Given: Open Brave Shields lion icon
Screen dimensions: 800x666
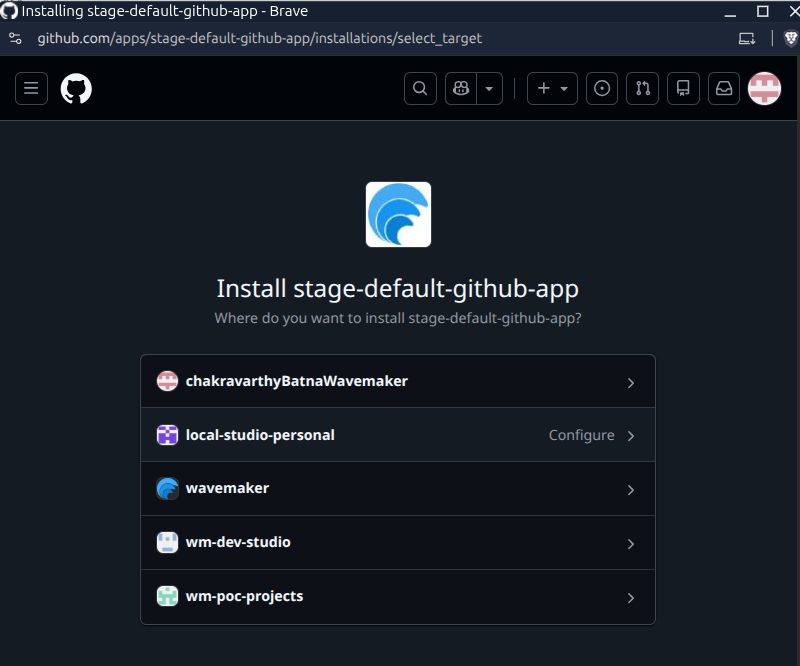Looking at the screenshot, I should [x=791, y=38].
